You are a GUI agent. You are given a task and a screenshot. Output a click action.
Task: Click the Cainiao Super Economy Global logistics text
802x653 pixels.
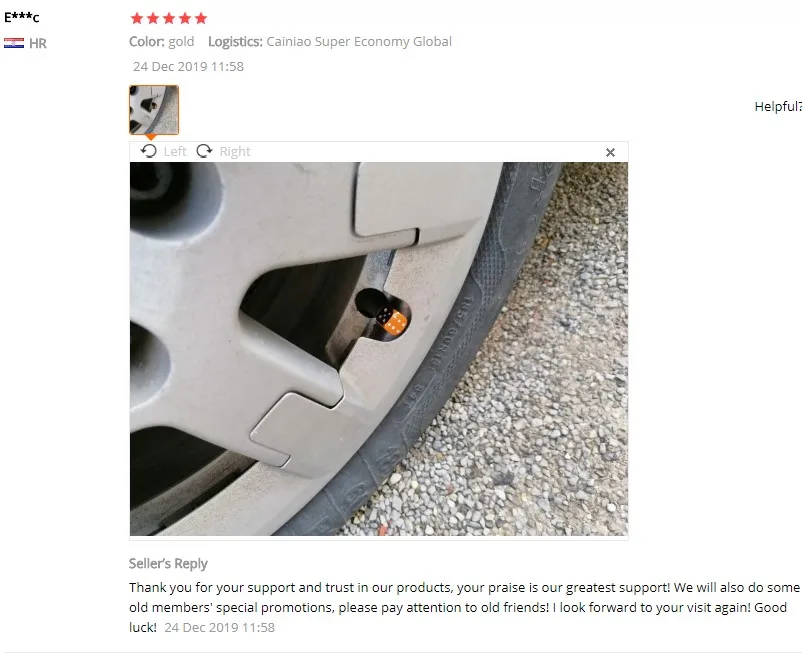(x=359, y=41)
